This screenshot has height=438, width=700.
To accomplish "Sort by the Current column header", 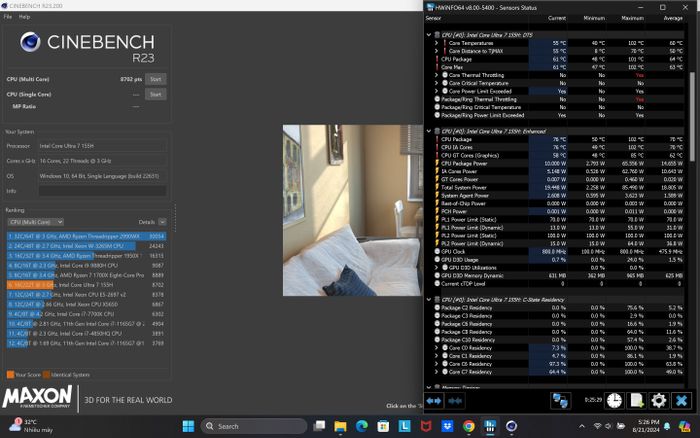I will coord(557,18).
